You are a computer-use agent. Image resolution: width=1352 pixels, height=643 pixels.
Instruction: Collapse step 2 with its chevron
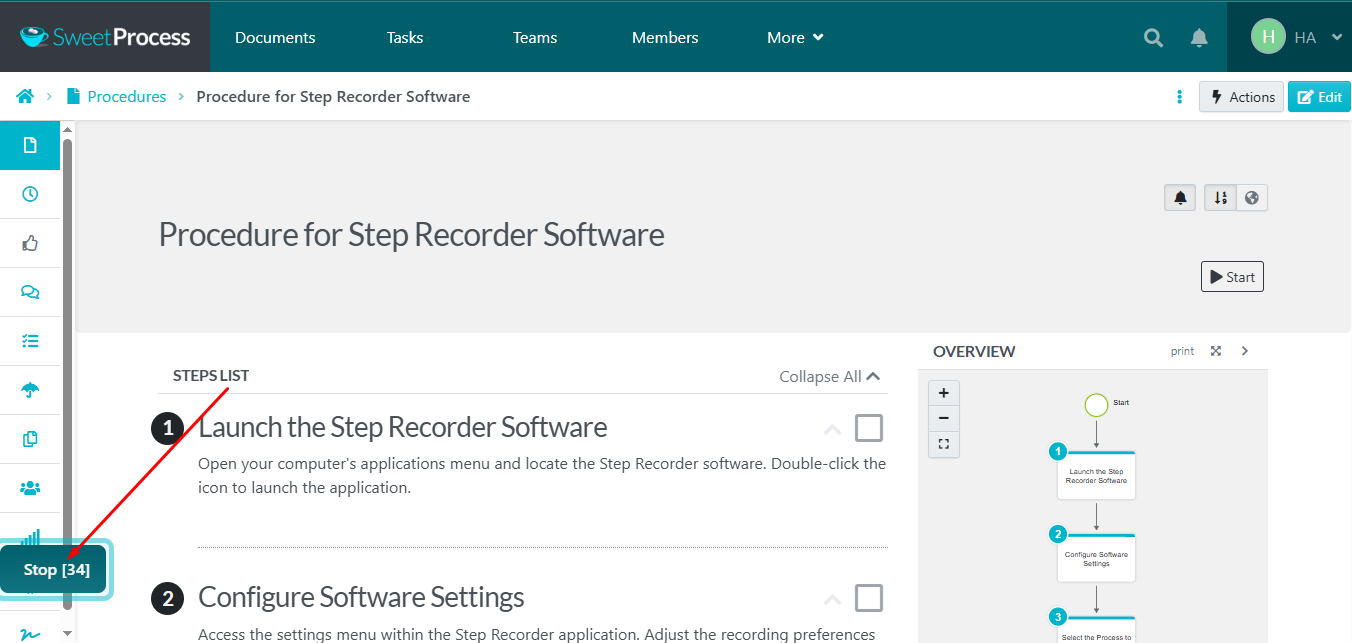(832, 600)
